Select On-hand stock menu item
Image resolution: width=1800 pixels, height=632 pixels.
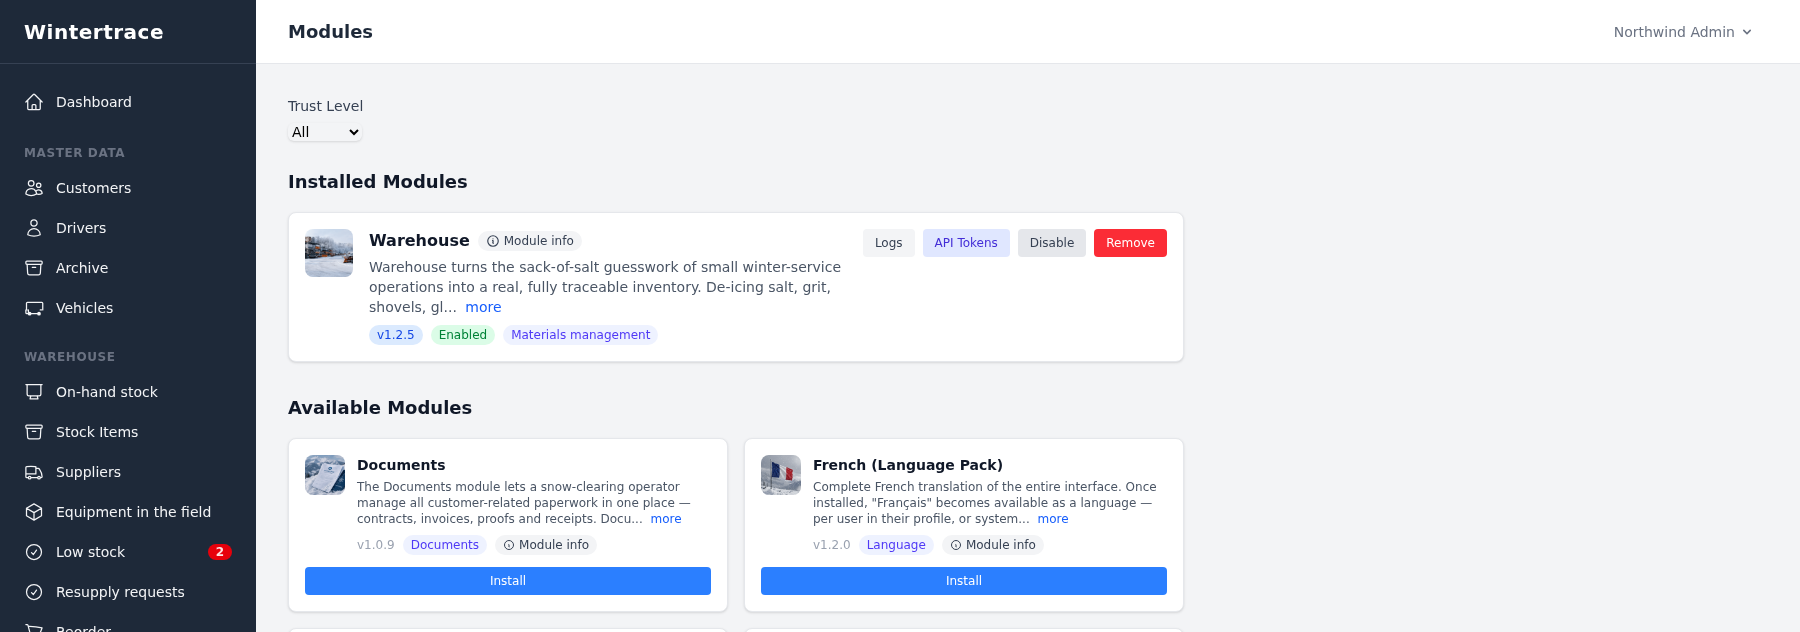point(128,392)
